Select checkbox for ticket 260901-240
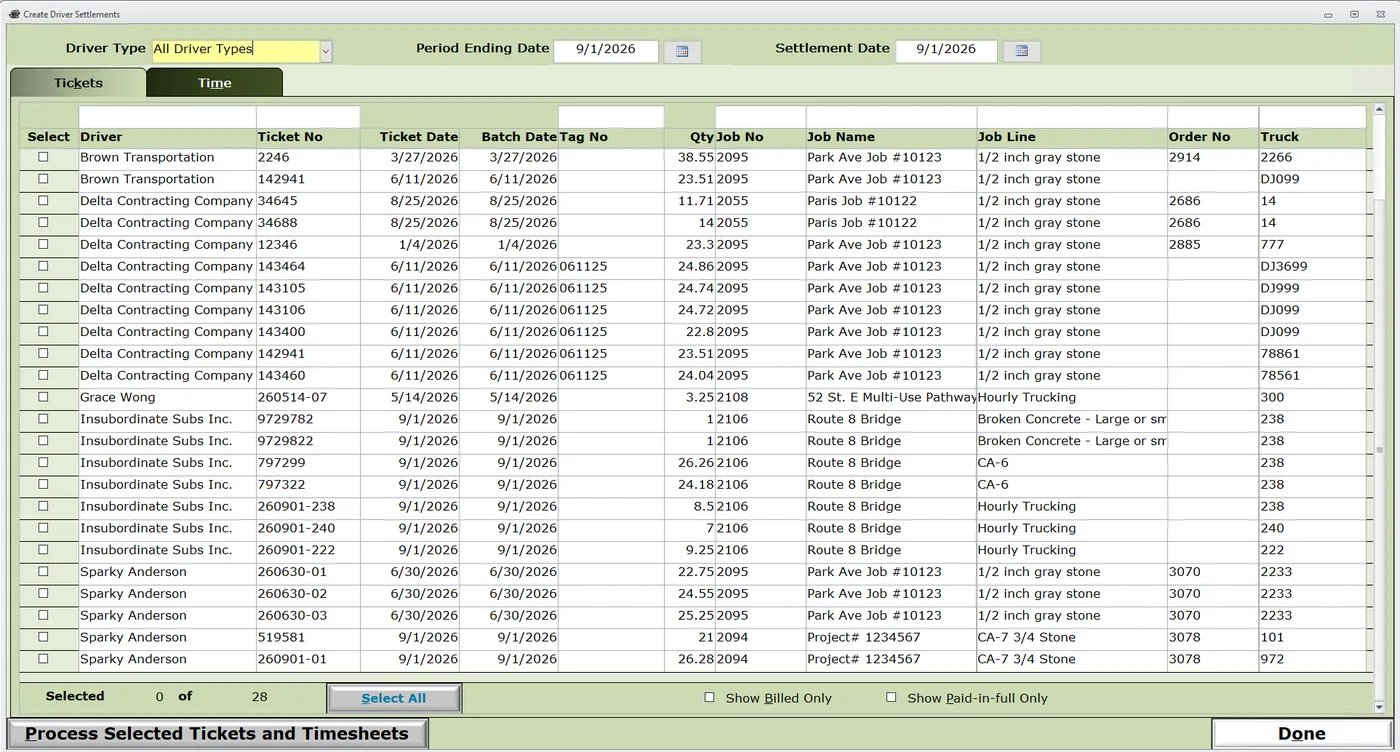 (x=43, y=528)
